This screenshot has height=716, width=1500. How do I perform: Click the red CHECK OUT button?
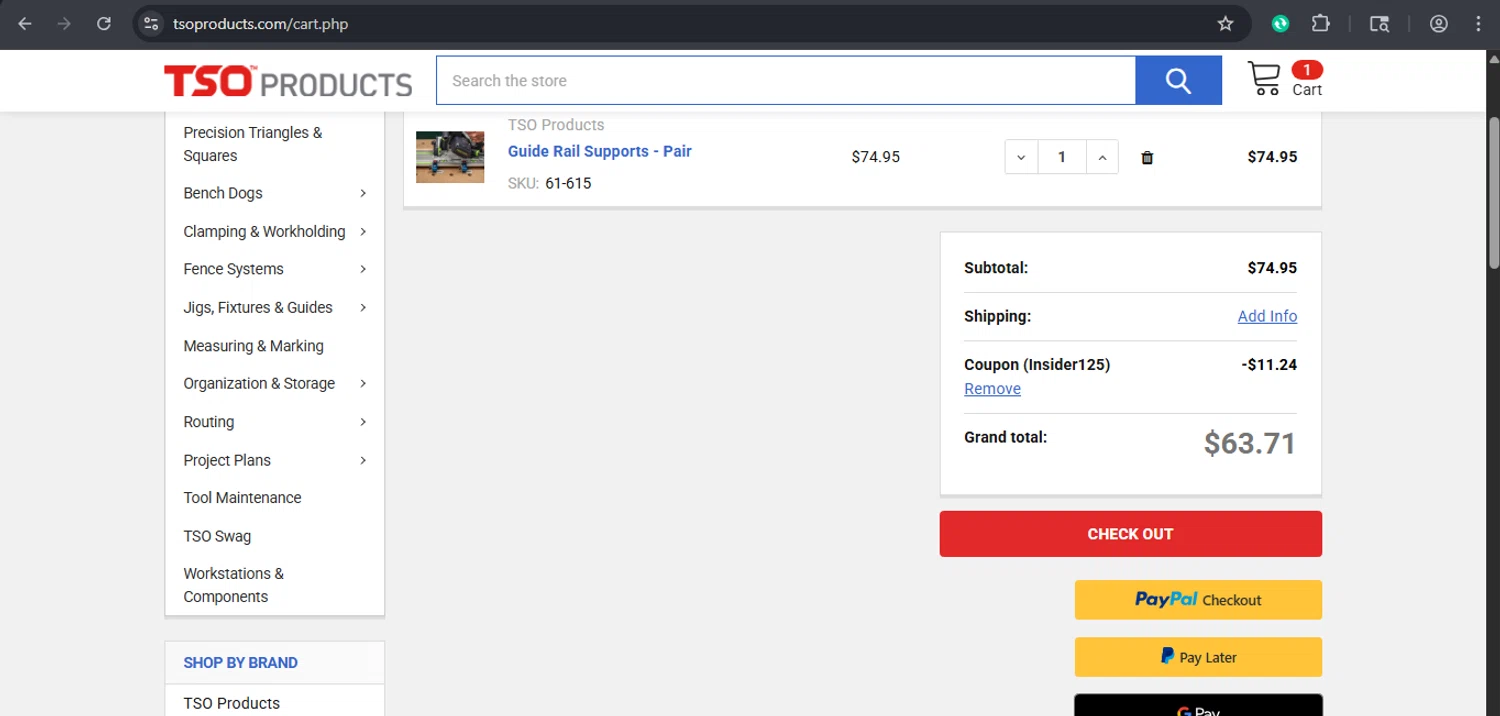click(x=1130, y=534)
